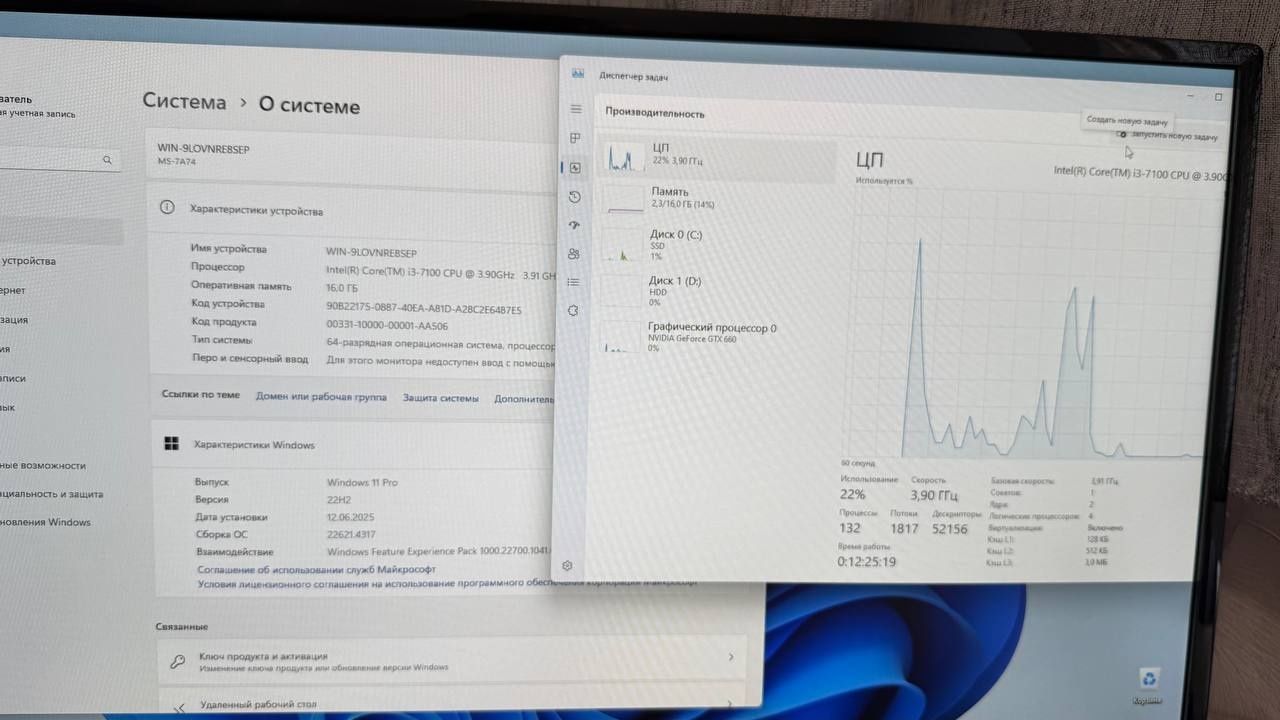Click the Скорость value 3,90 ГГц
1280x720 pixels.
(934, 496)
